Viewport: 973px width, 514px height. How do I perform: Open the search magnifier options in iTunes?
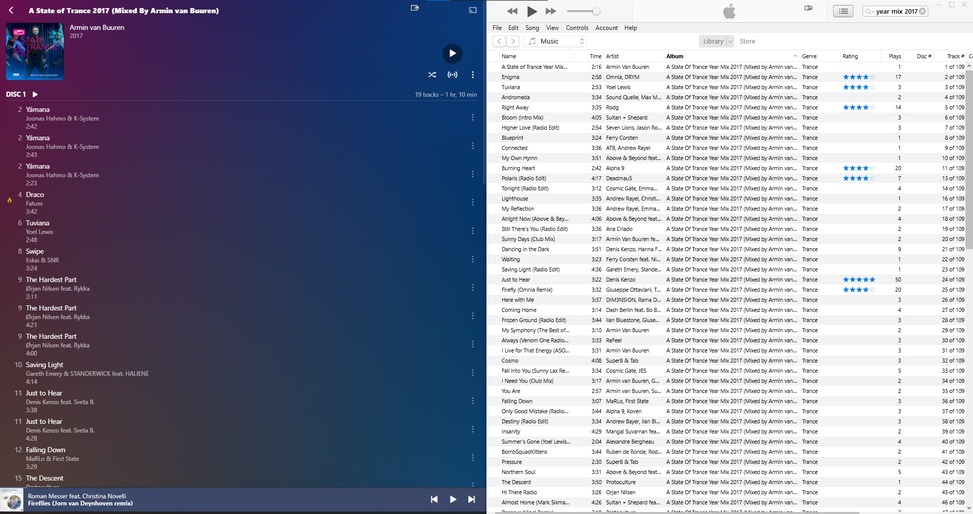(x=869, y=11)
